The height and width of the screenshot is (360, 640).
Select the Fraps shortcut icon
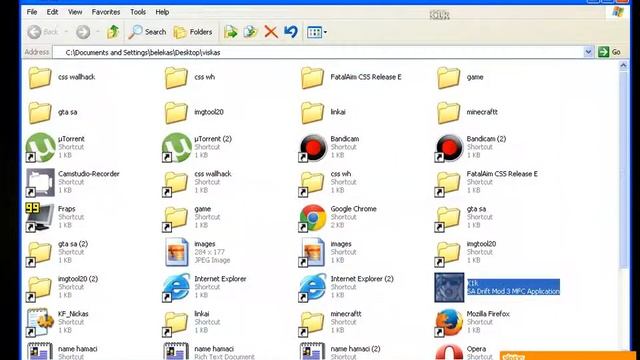point(40,217)
